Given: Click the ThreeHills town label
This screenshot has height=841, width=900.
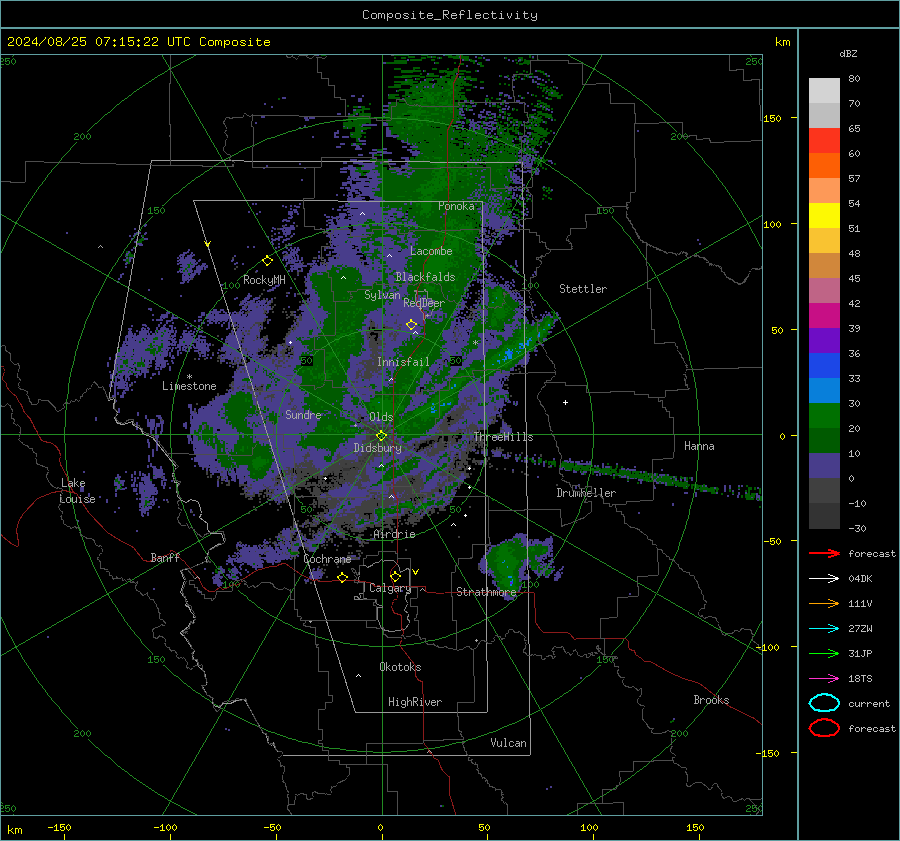Looking at the screenshot, I should click(x=503, y=437).
